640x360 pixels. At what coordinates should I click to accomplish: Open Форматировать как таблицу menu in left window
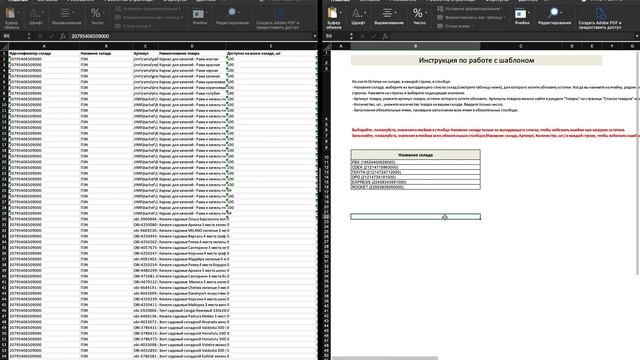click(149, 18)
